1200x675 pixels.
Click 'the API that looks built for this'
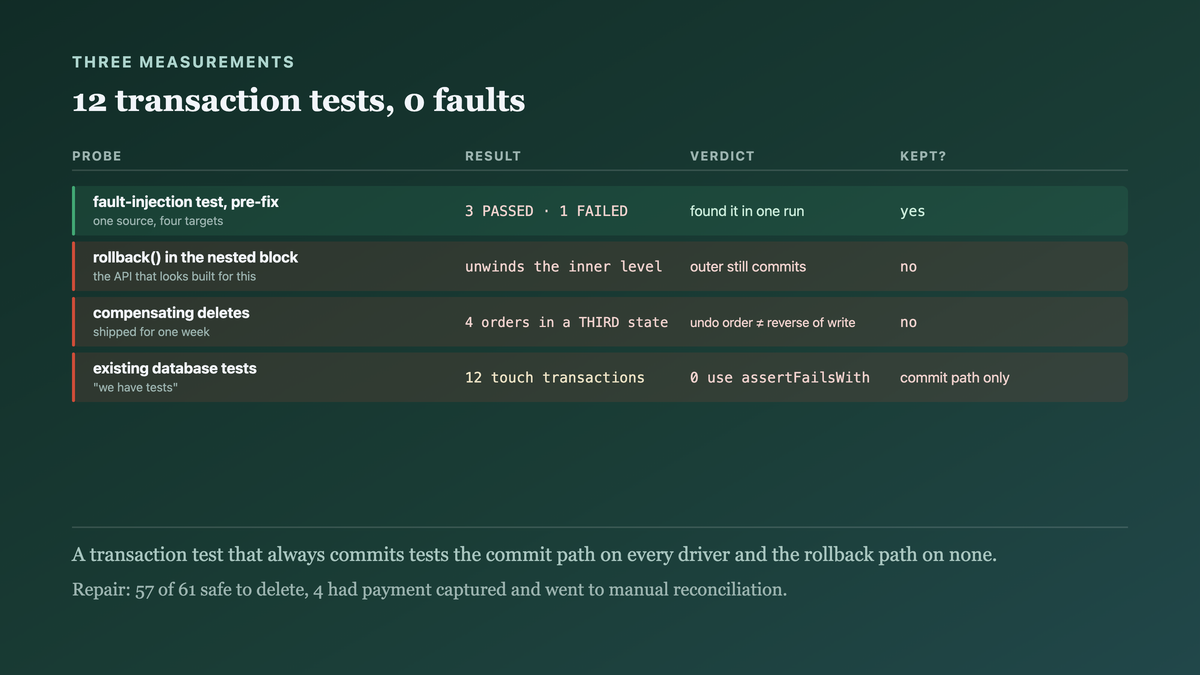point(174,276)
